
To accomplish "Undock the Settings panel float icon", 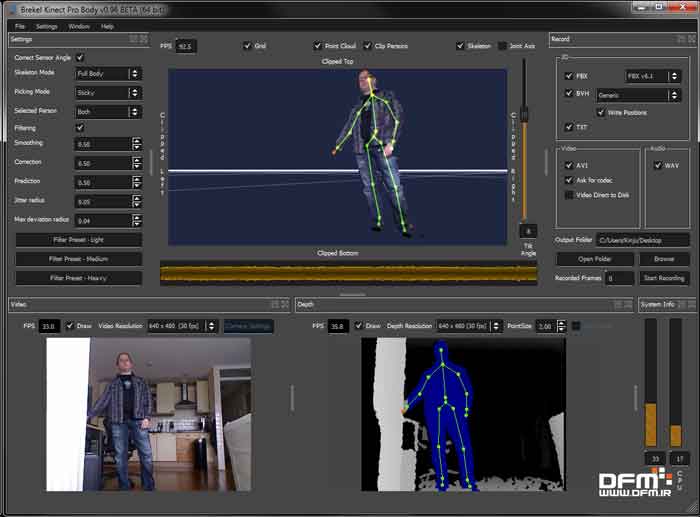I will [133, 39].
